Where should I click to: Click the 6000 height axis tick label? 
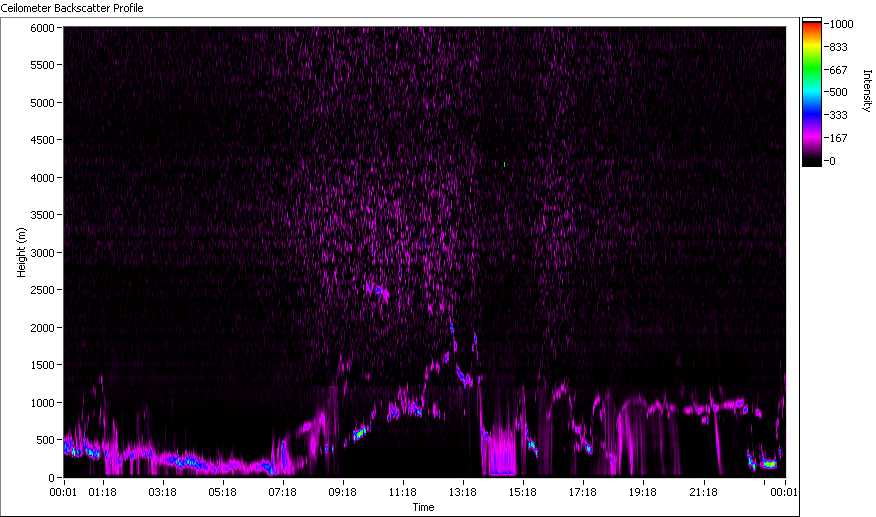pos(42,28)
